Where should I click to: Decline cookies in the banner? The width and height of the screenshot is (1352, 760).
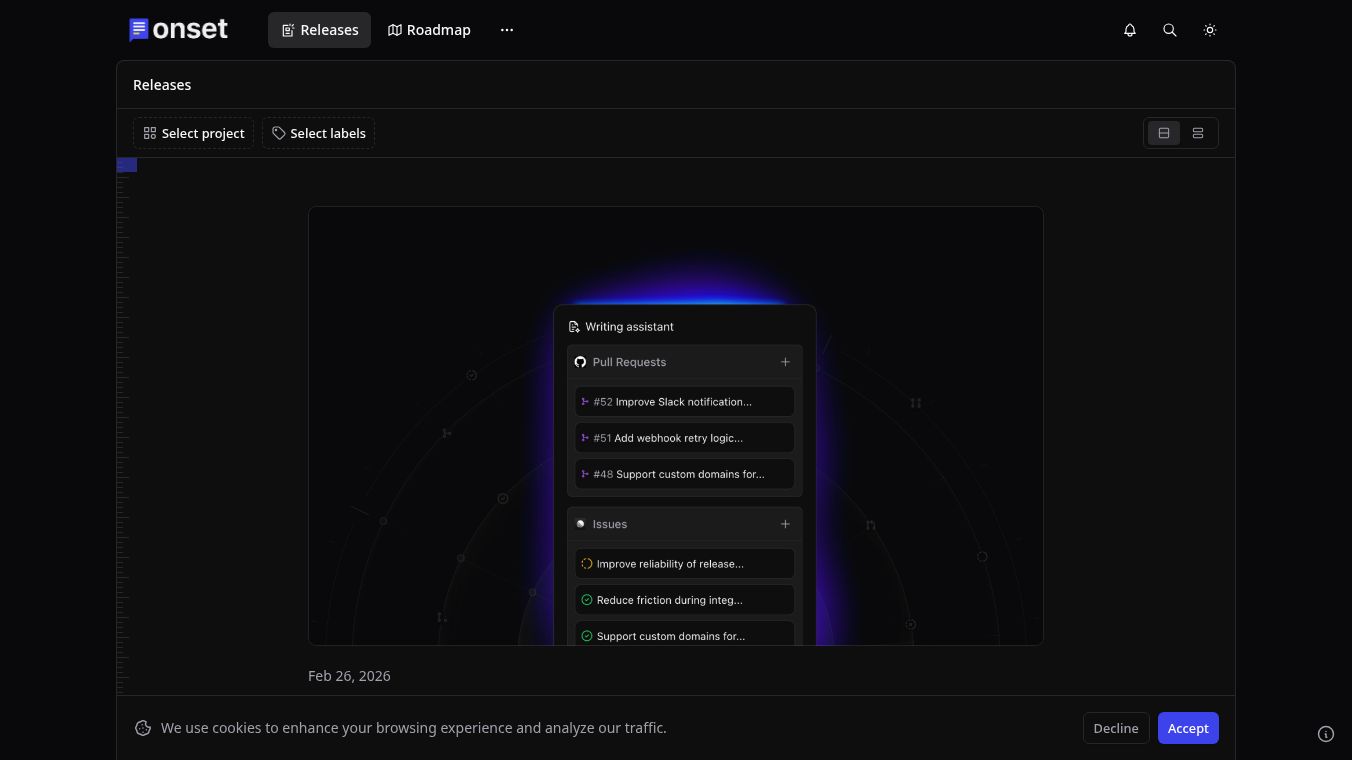(x=1115, y=728)
